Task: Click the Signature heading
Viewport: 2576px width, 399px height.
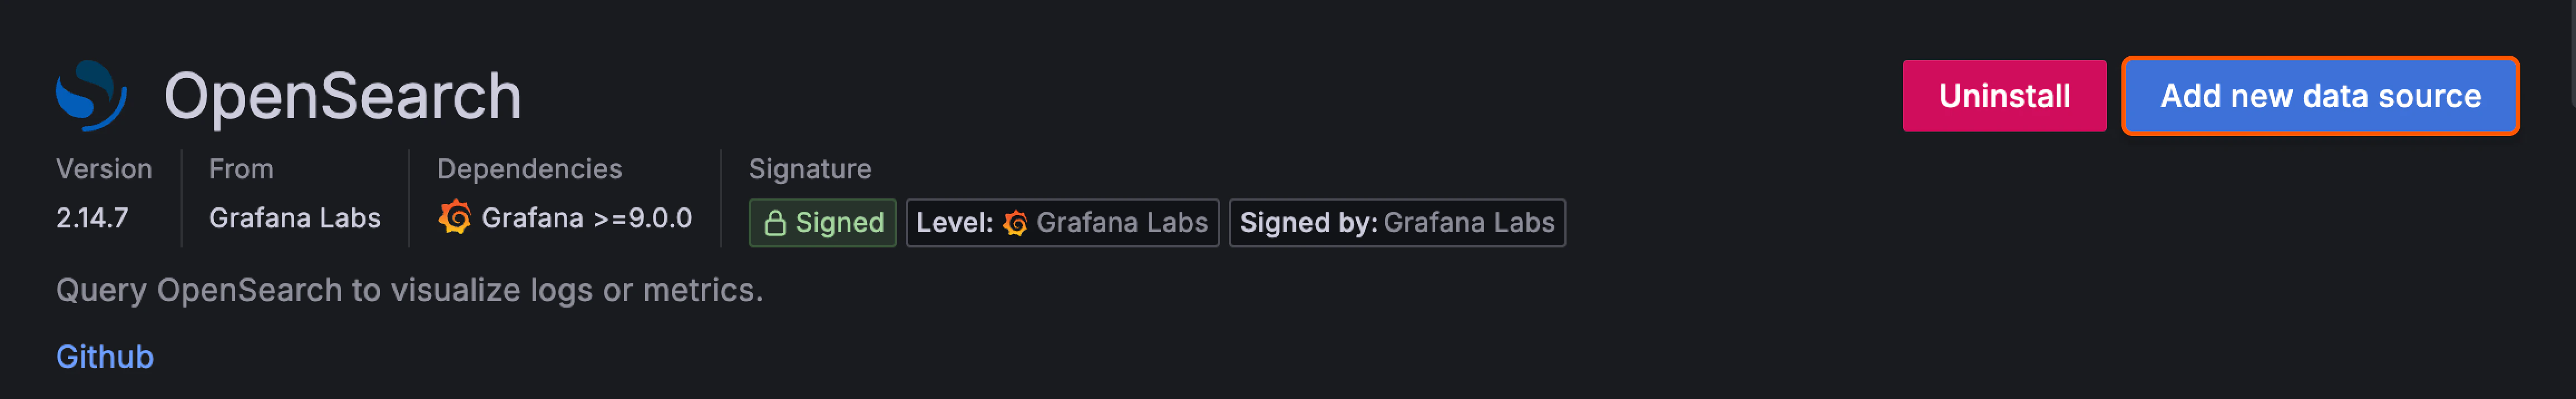Action: pos(810,168)
